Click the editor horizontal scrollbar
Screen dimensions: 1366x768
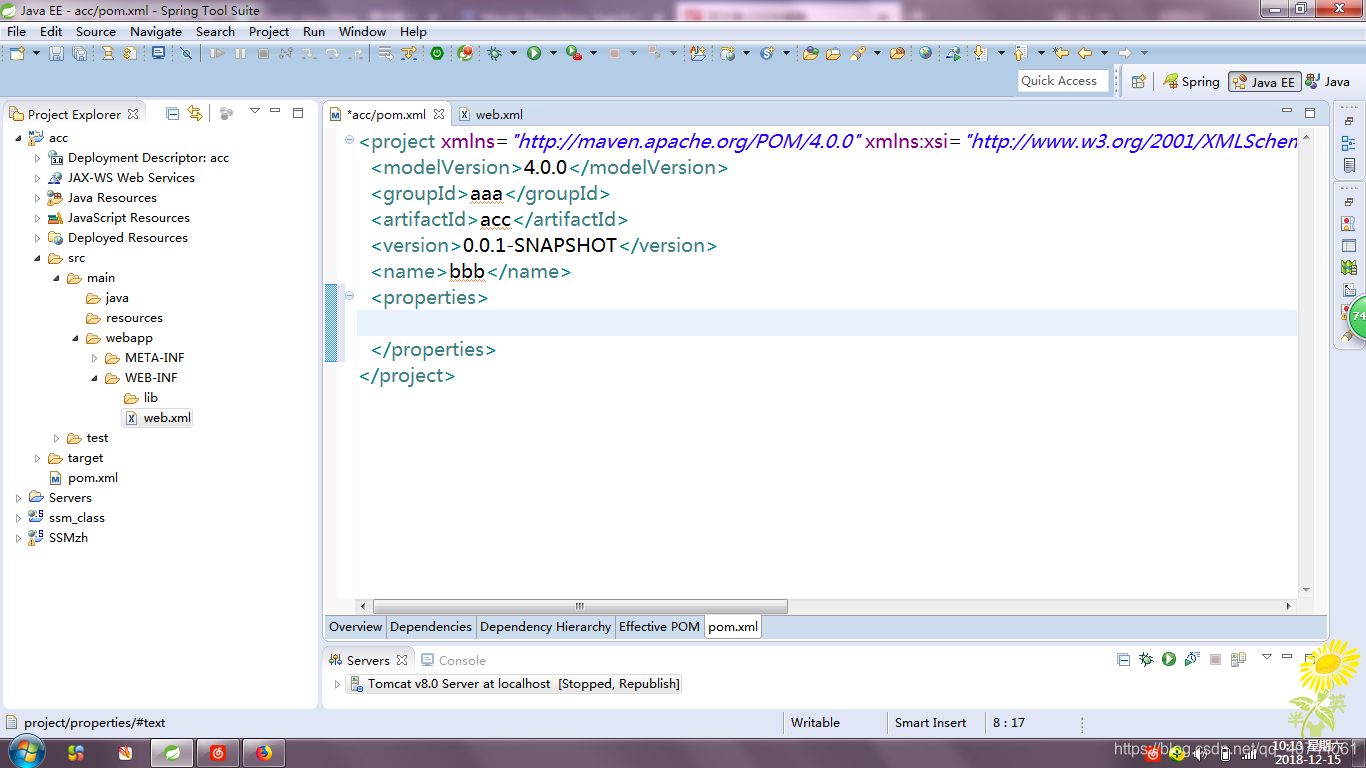click(580, 606)
